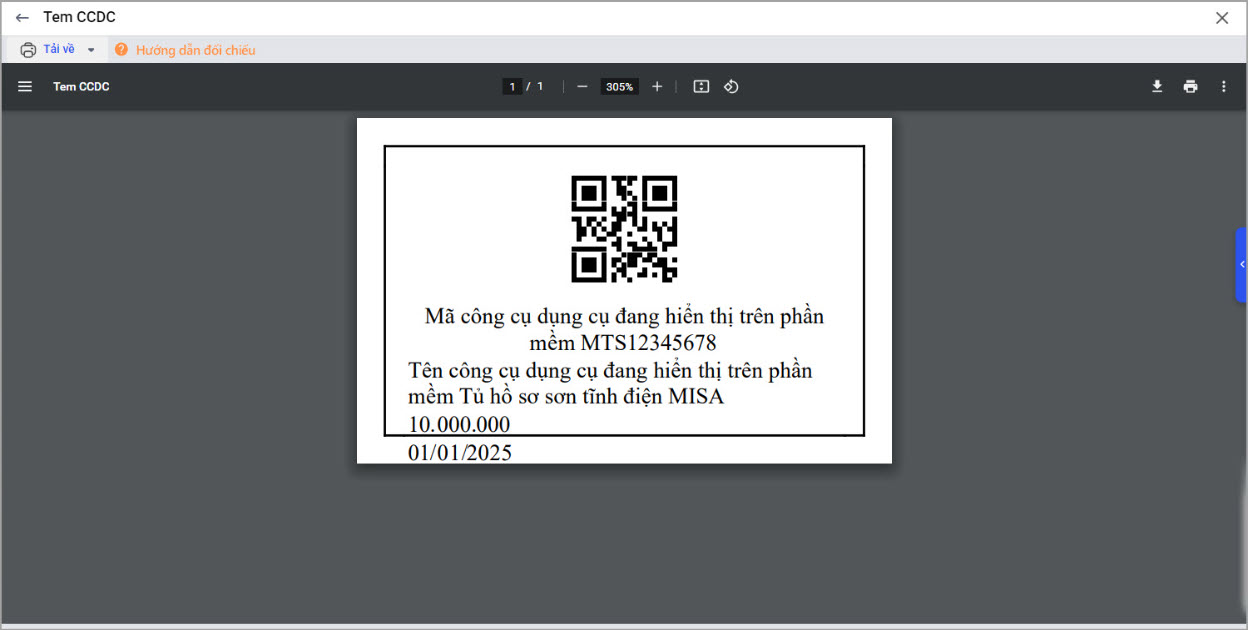Click the Tem CCDC title in PDF toolbar

(x=81, y=87)
